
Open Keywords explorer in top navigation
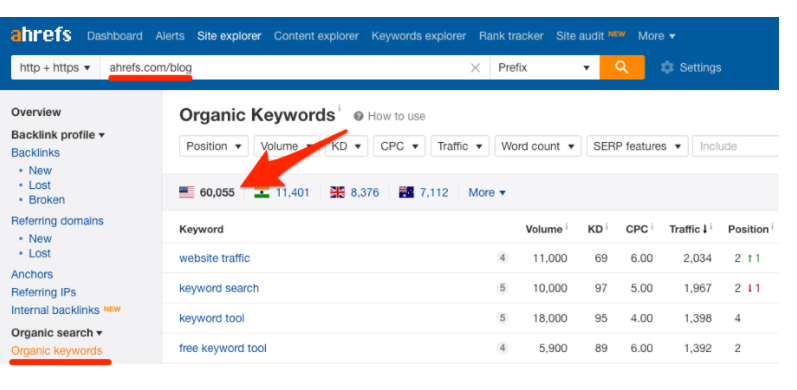(x=419, y=36)
